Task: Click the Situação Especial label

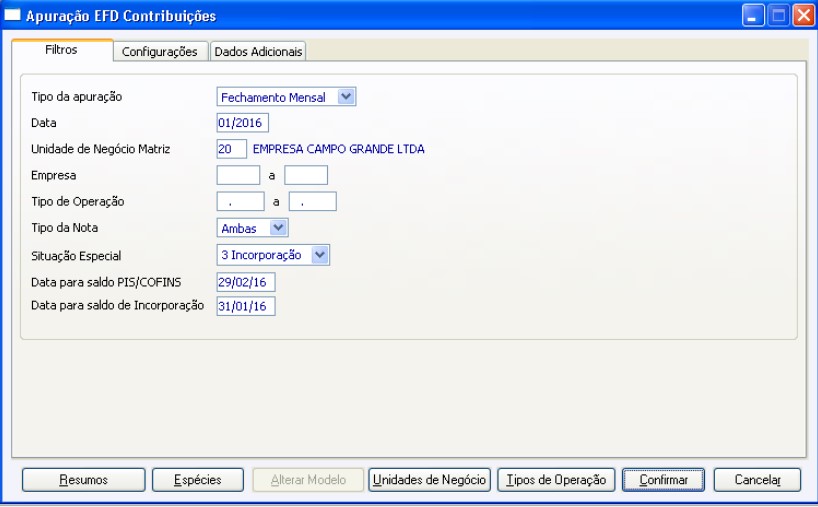Action: pyautogui.click(x=76, y=256)
